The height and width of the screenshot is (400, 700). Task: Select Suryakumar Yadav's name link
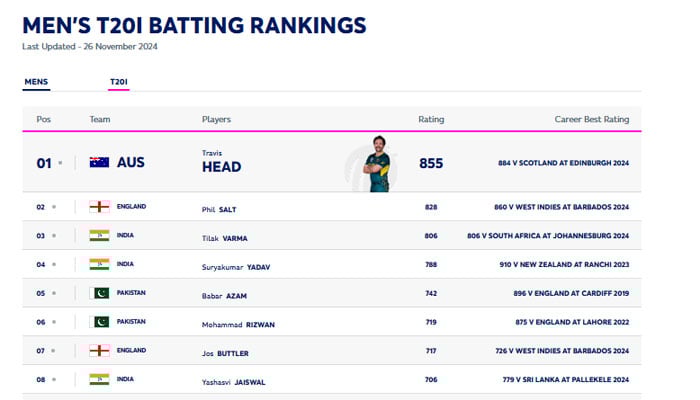pyautogui.click(x=237, y=266)
